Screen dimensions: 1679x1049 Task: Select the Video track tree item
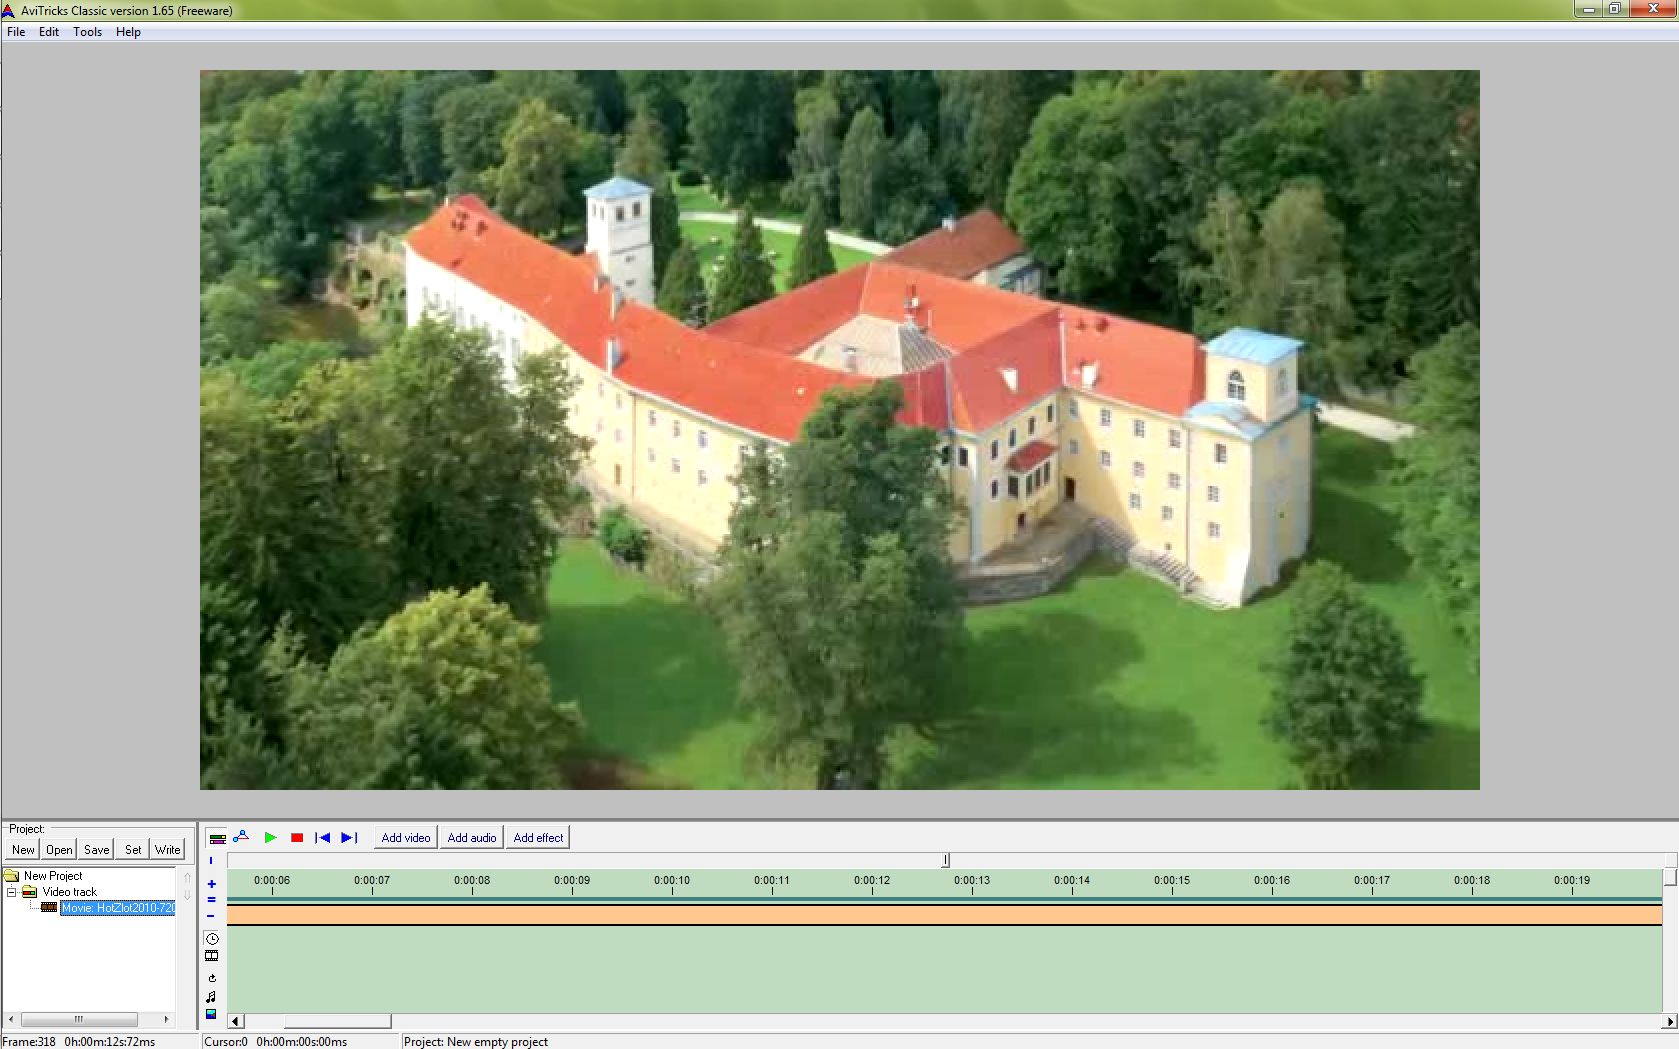pyautogui.click(x=70, y=892)
